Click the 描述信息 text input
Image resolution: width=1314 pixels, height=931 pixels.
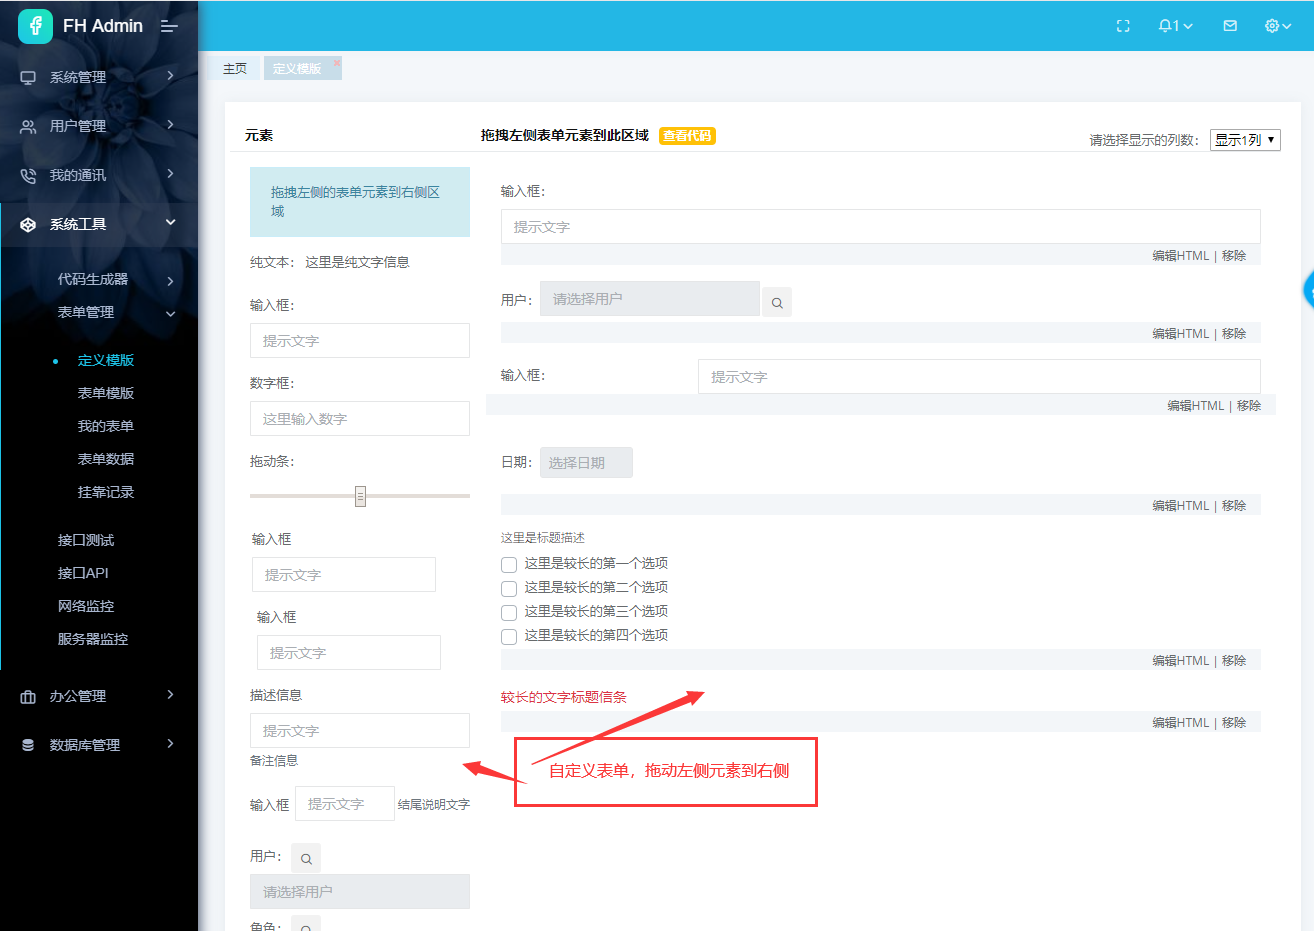[360, 731]
